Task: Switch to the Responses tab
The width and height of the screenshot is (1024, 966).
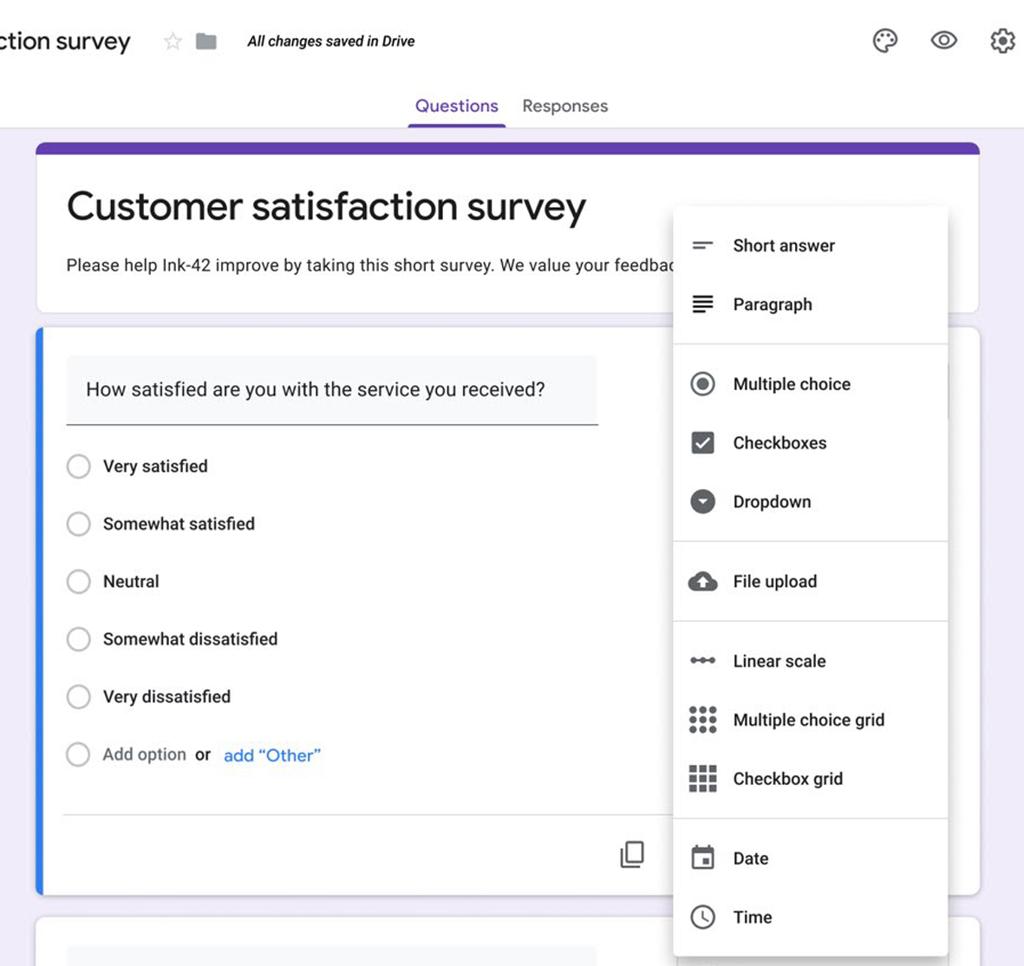Action: click(565, 106)
